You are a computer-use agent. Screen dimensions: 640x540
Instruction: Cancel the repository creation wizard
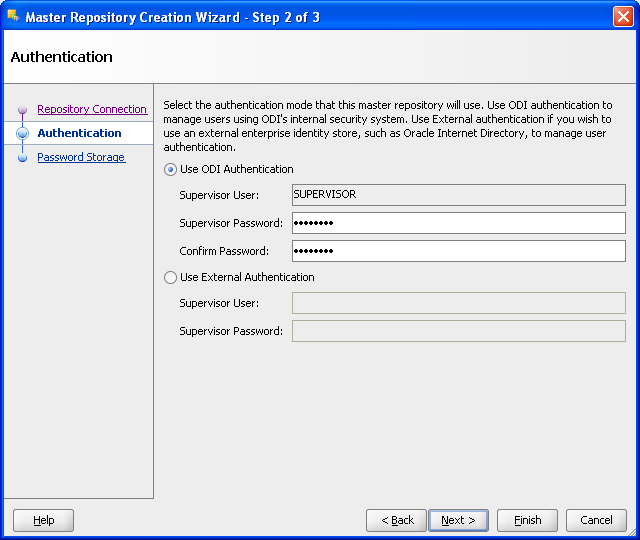(596, 520)
